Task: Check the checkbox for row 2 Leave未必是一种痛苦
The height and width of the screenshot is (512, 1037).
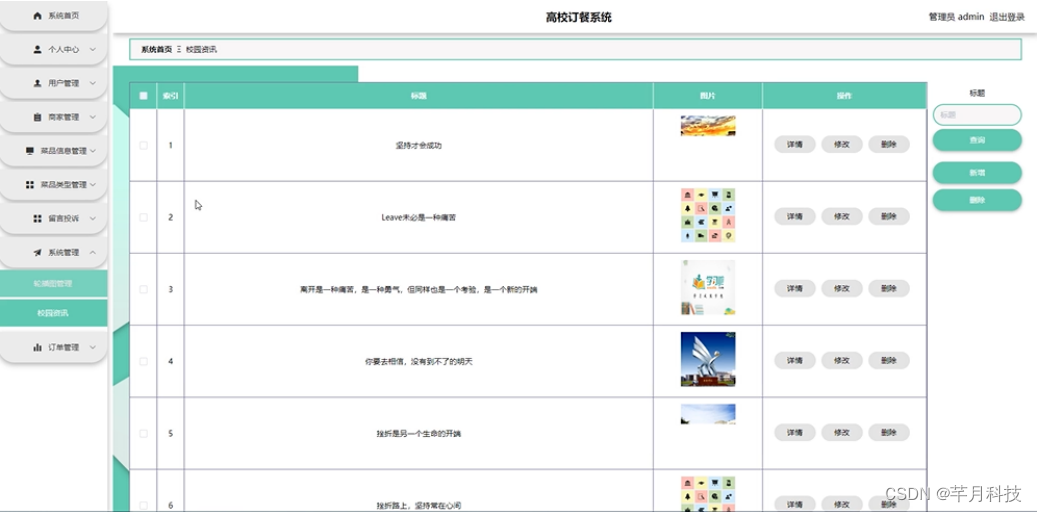Action: click(143, 218)
